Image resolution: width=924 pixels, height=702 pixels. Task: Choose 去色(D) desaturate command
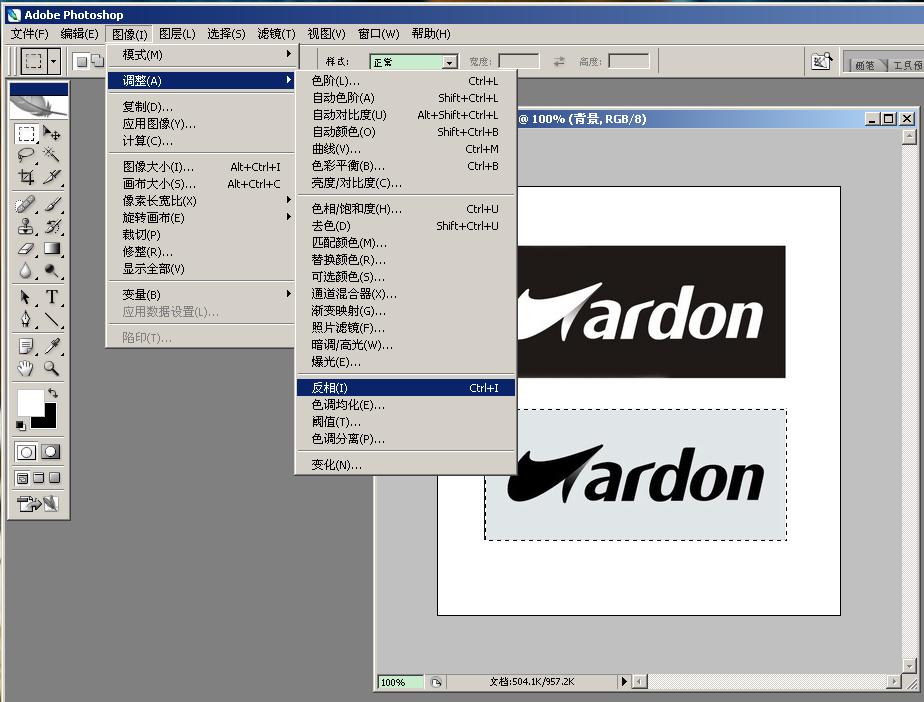point(406,226)
